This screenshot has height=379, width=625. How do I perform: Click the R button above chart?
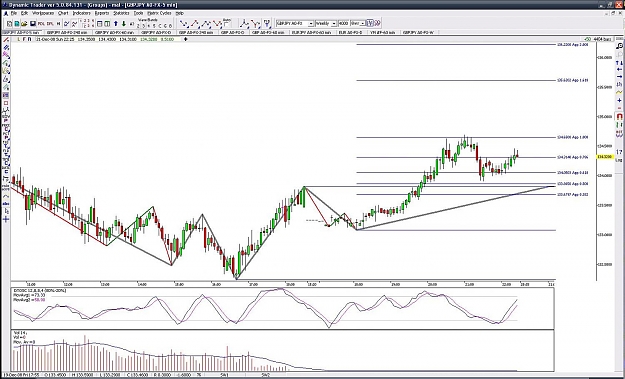29,39
